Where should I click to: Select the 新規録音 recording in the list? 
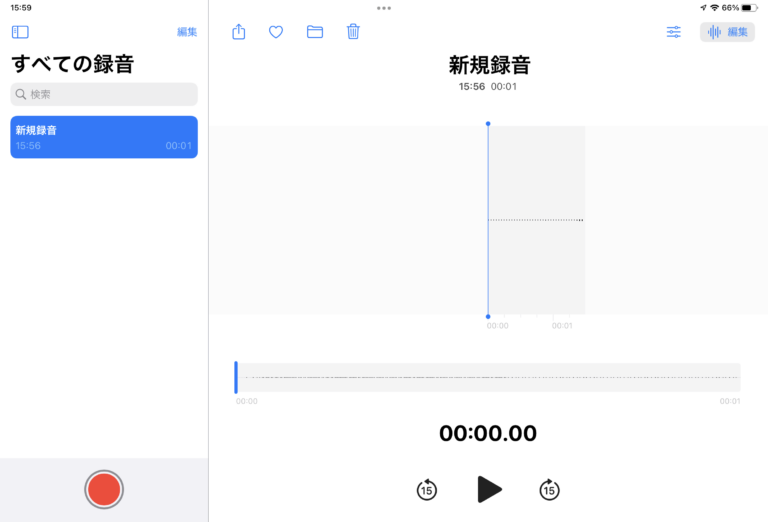click(104, 137)
